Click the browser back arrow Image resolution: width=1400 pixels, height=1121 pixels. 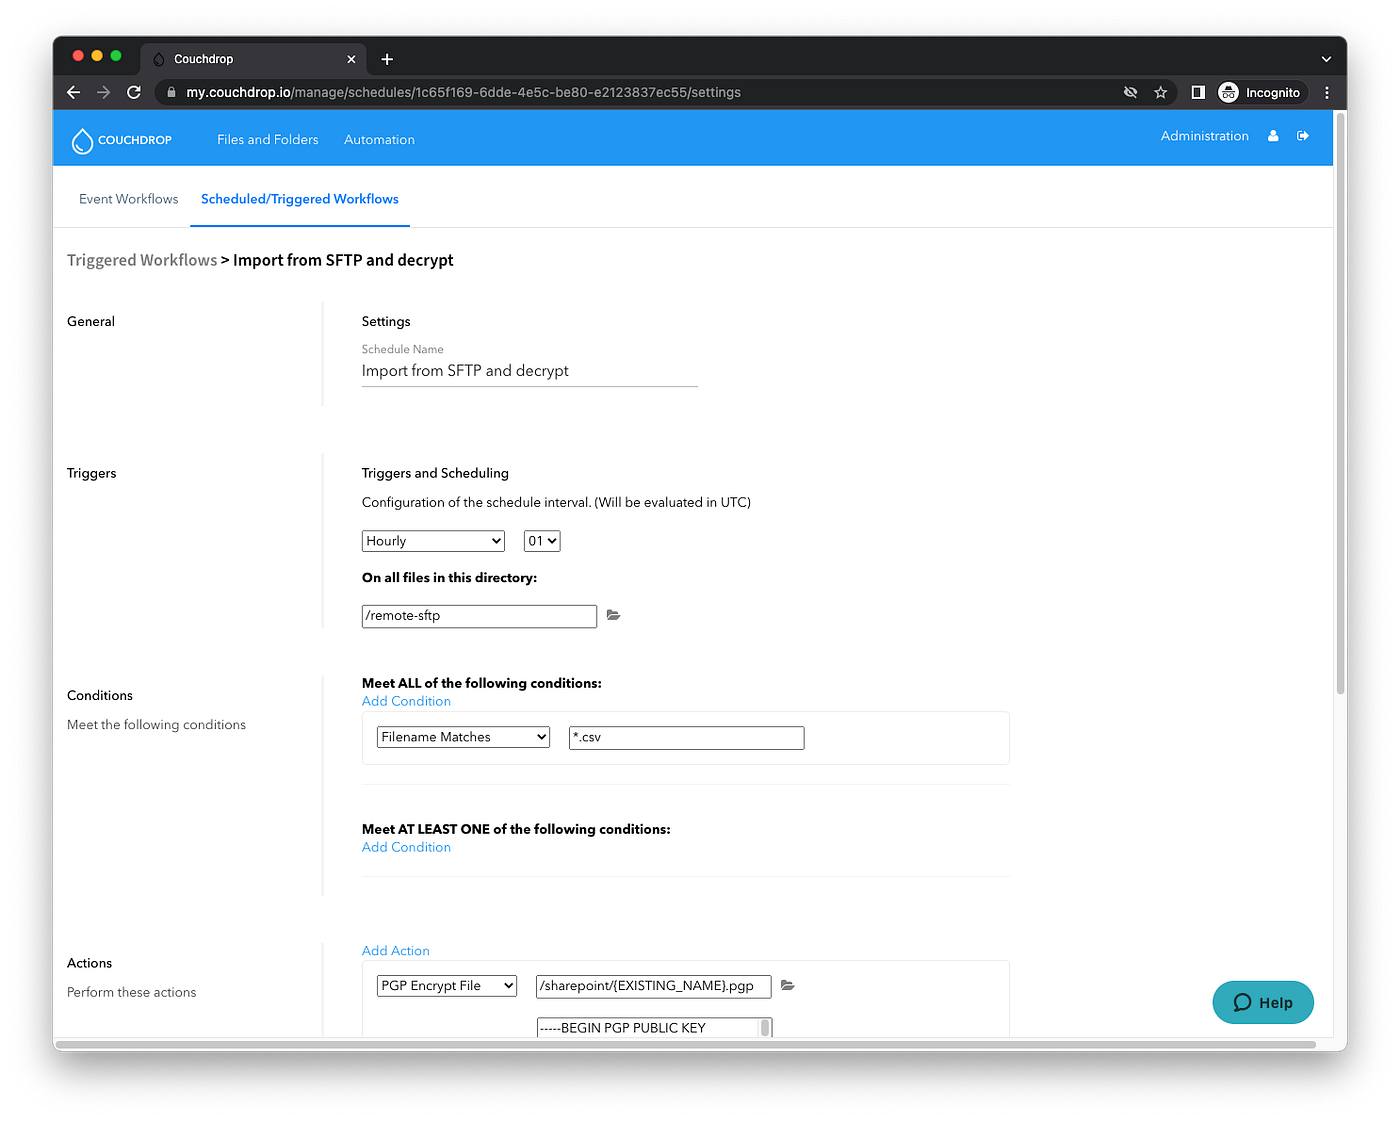tap(73, 92)
